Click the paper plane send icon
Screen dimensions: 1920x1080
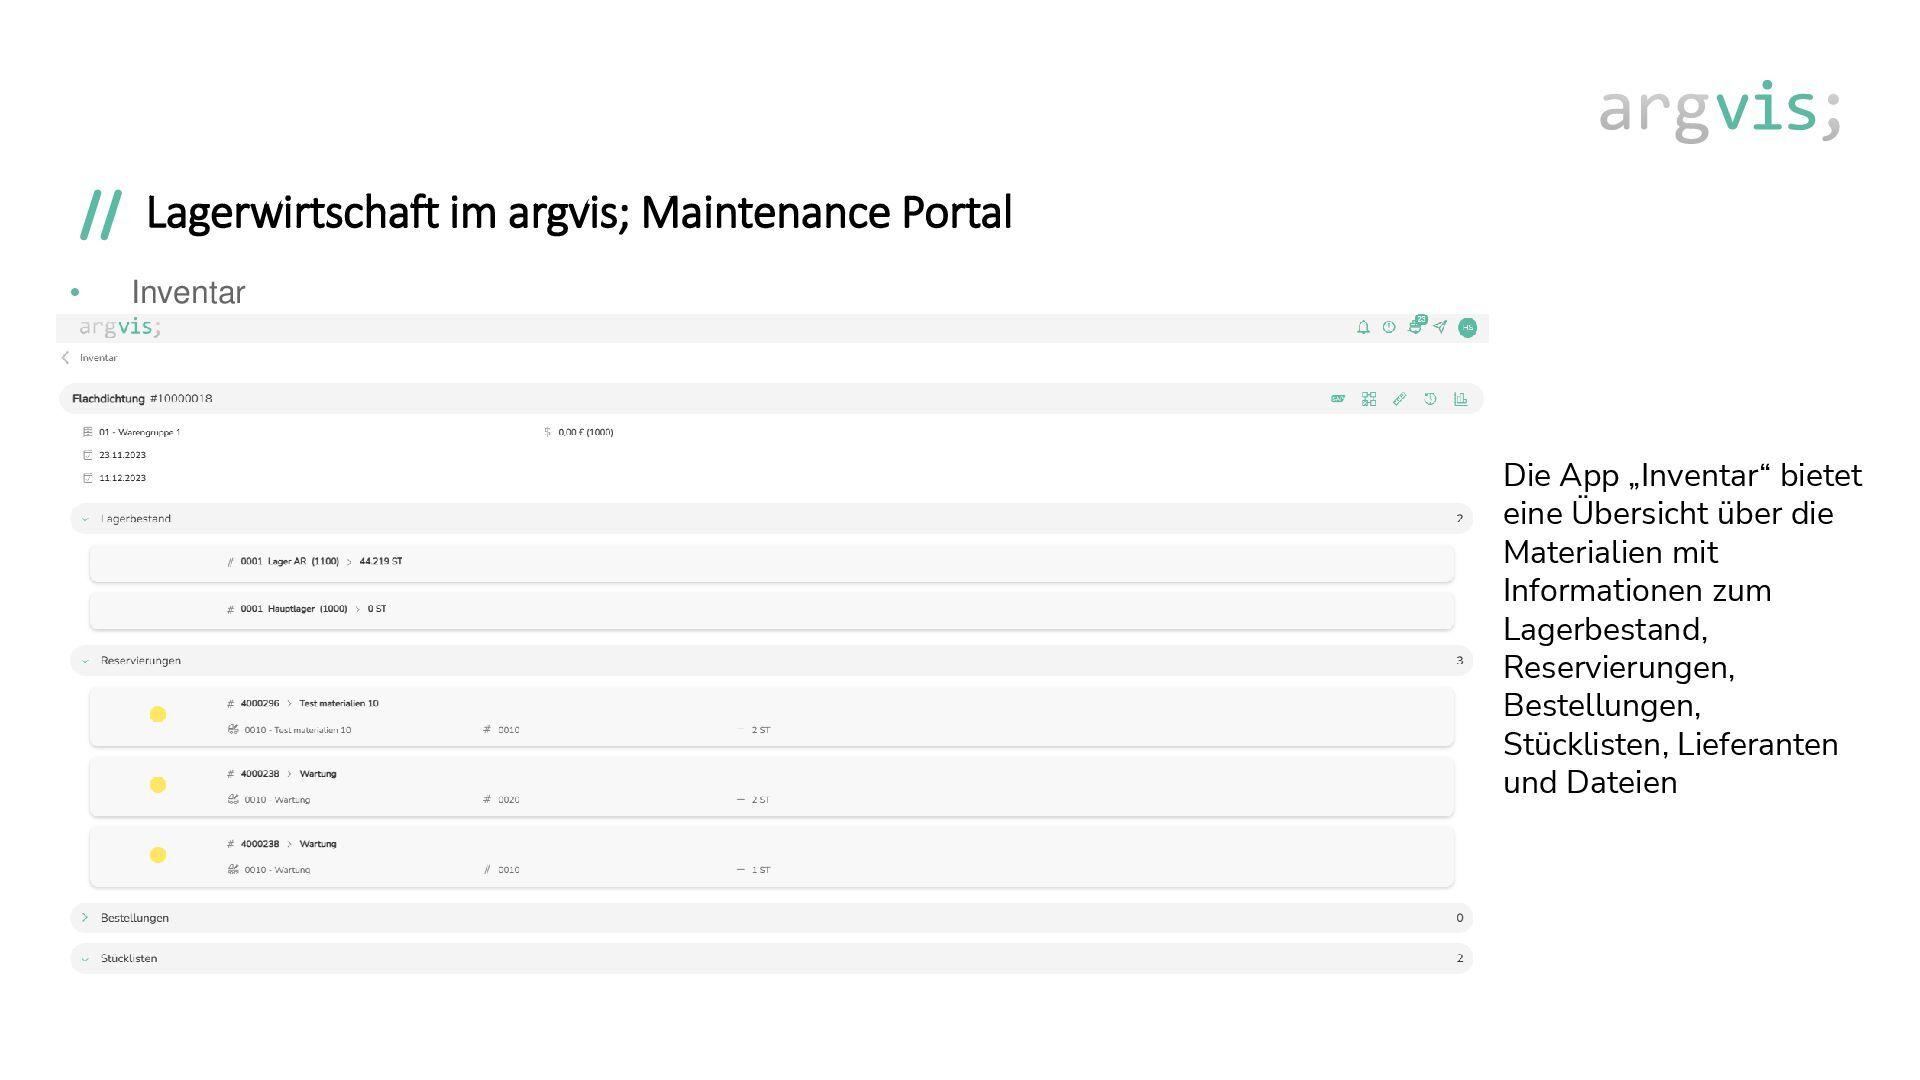pos(1440,327)
